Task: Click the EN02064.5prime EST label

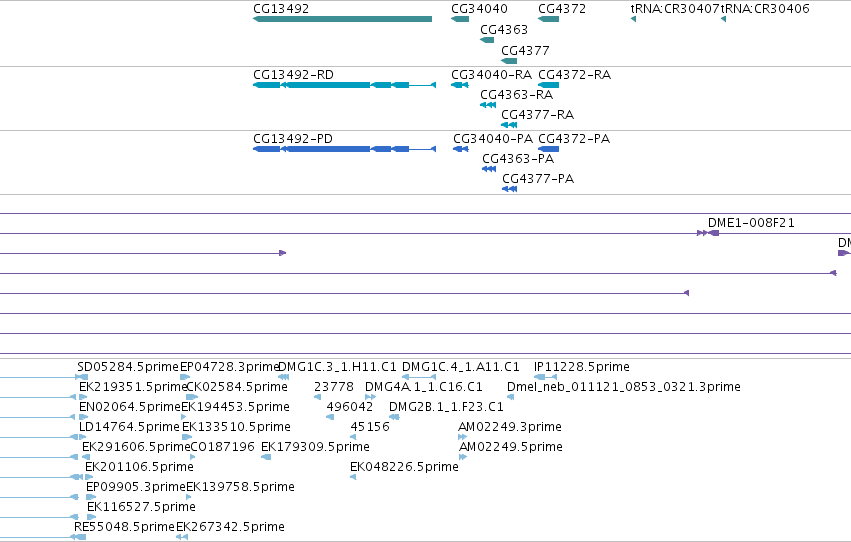Action: click(x=129, y=407)
